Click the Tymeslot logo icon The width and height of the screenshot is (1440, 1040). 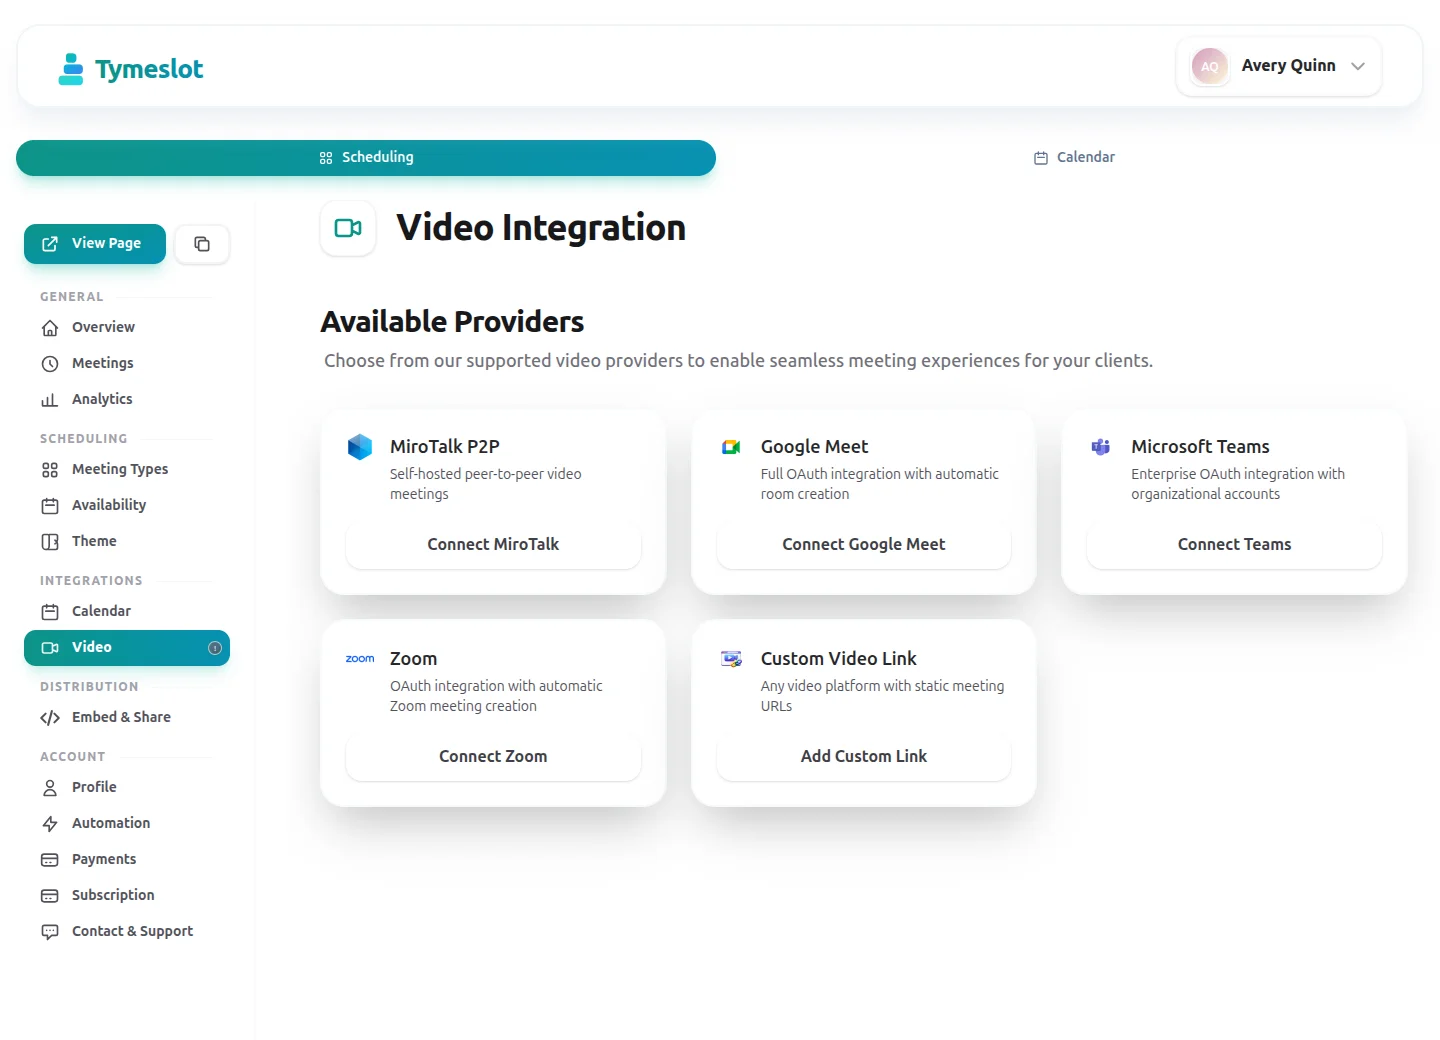click(71, 68)
